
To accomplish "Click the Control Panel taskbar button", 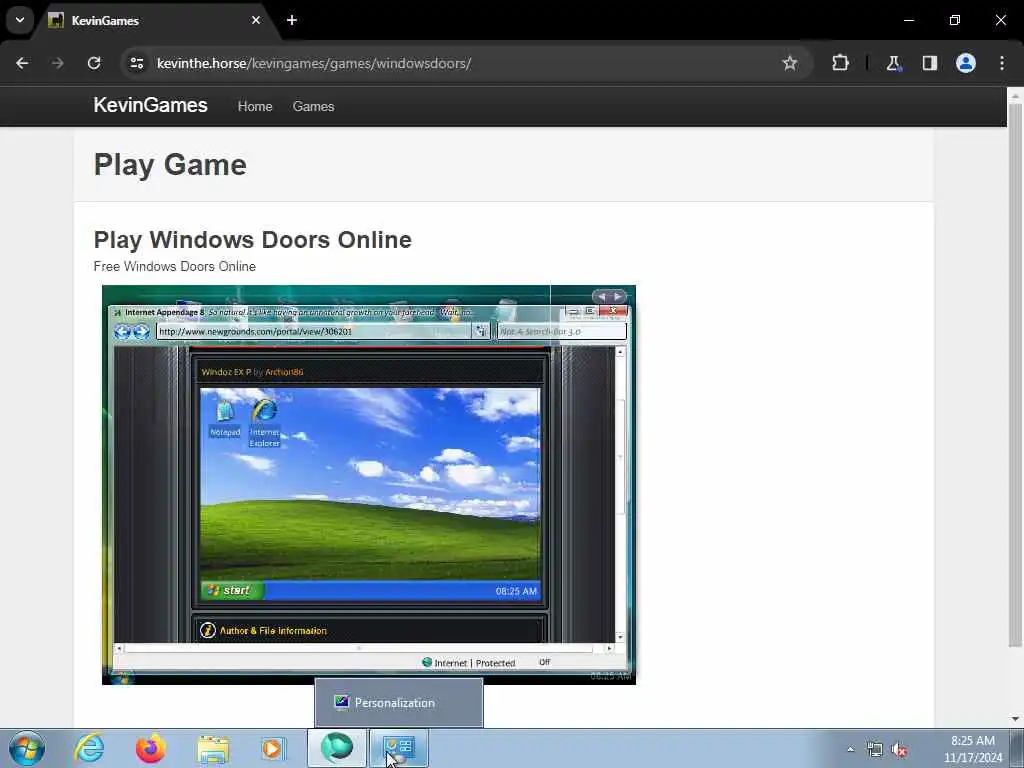I will click(399, 748).
